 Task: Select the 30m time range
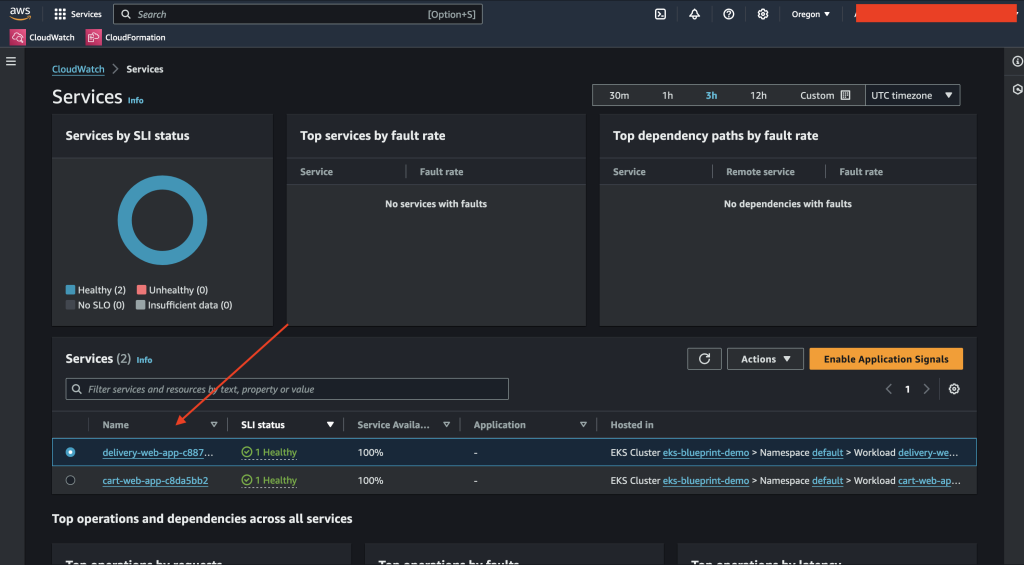point(619,95)
